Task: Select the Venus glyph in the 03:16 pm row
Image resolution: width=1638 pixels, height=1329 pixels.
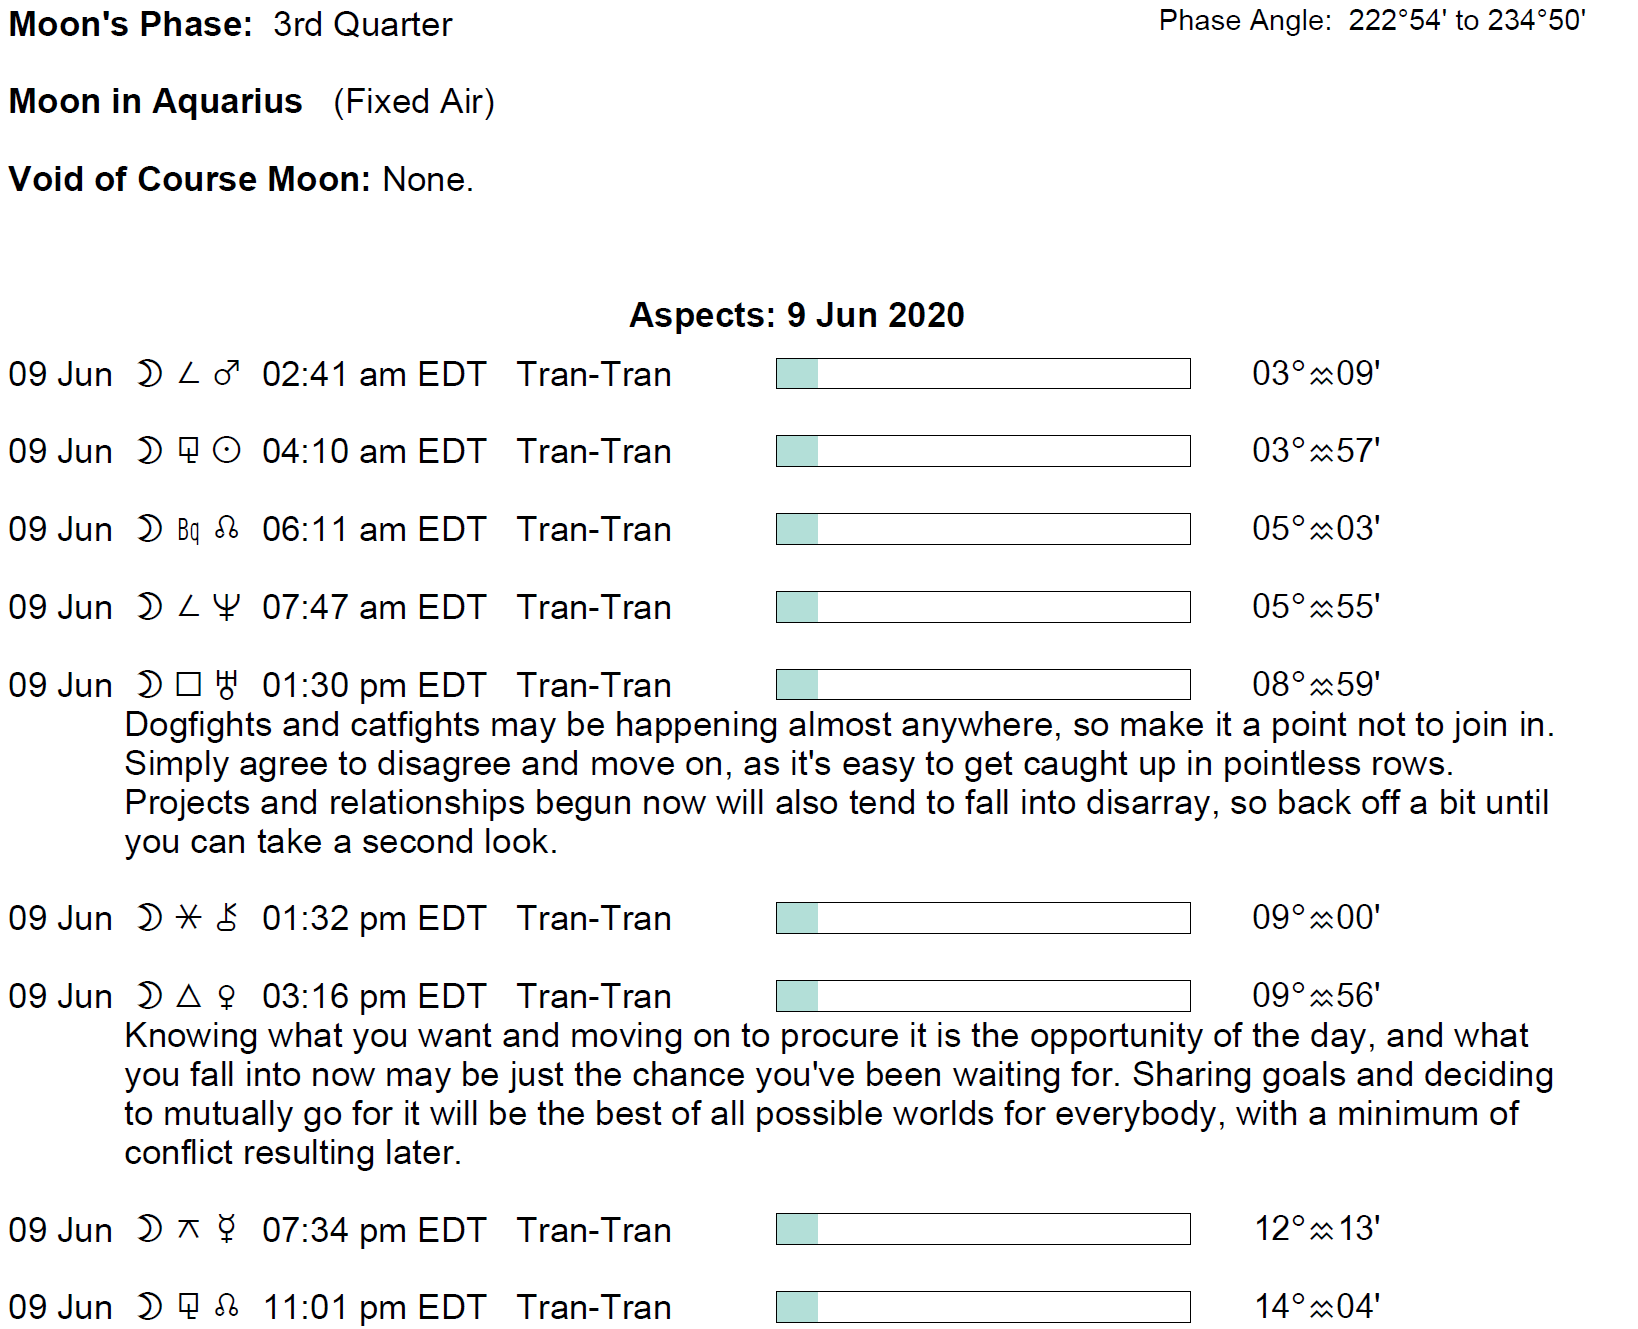Action: click(x=227, y=996)
